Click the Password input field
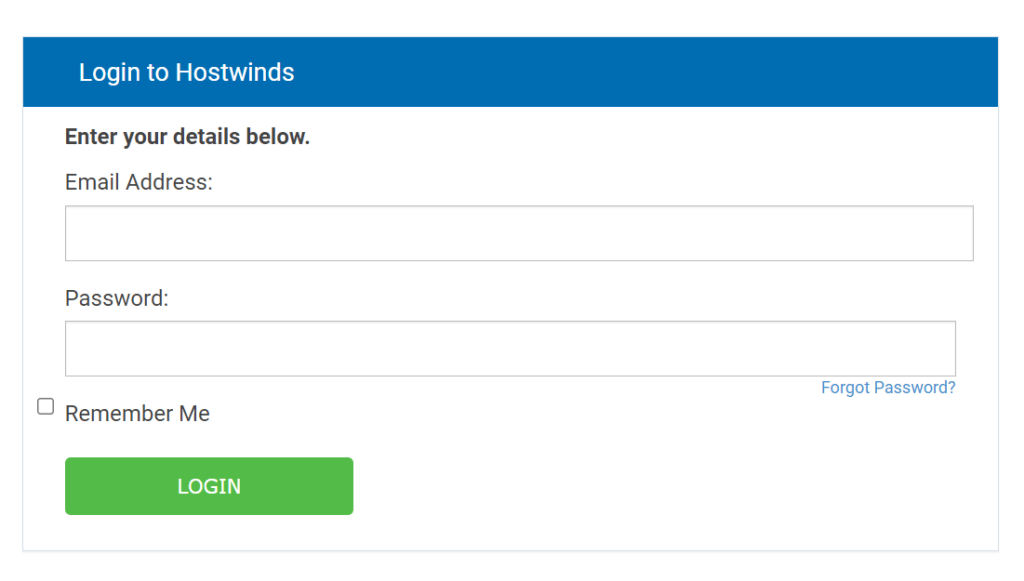 [x=510, y=348]
